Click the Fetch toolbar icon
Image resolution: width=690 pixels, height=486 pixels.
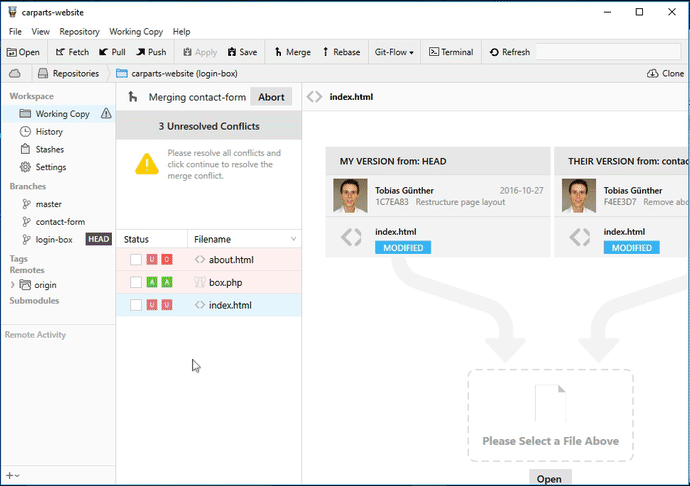click(60, 52)
